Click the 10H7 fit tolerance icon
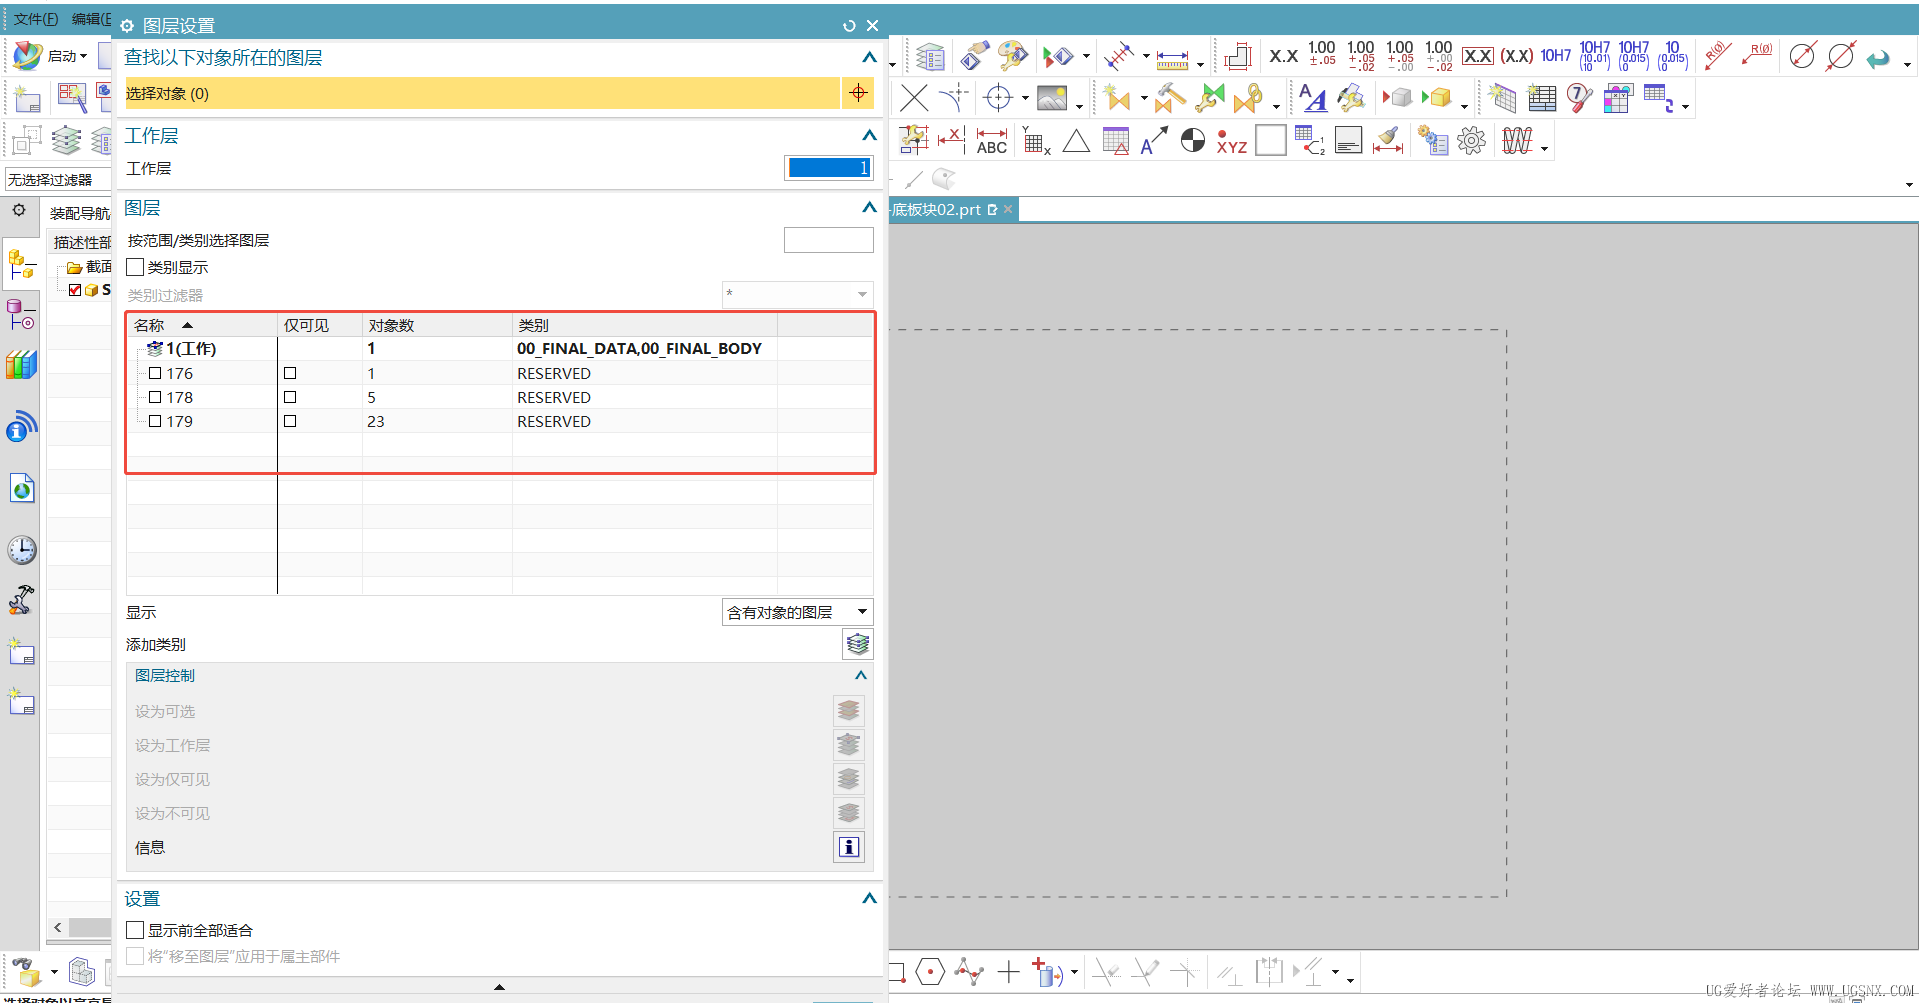The image size is (1919, 1003). [x=1556, y=56]
